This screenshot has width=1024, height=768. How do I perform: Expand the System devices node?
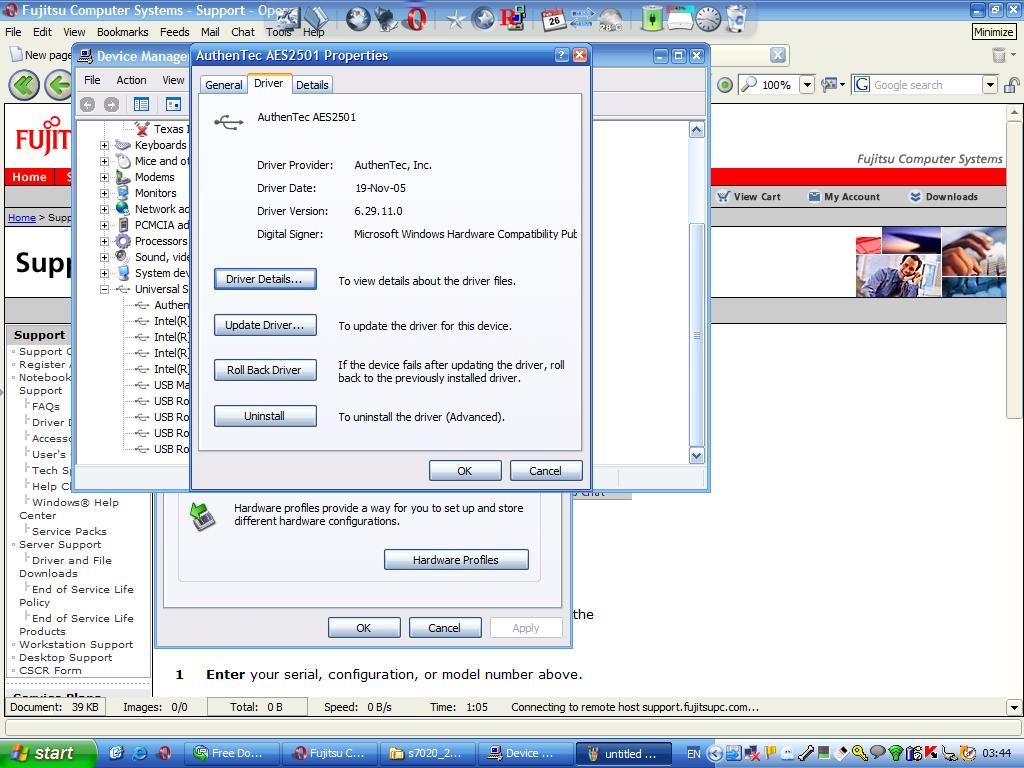[x=104, y=273]
